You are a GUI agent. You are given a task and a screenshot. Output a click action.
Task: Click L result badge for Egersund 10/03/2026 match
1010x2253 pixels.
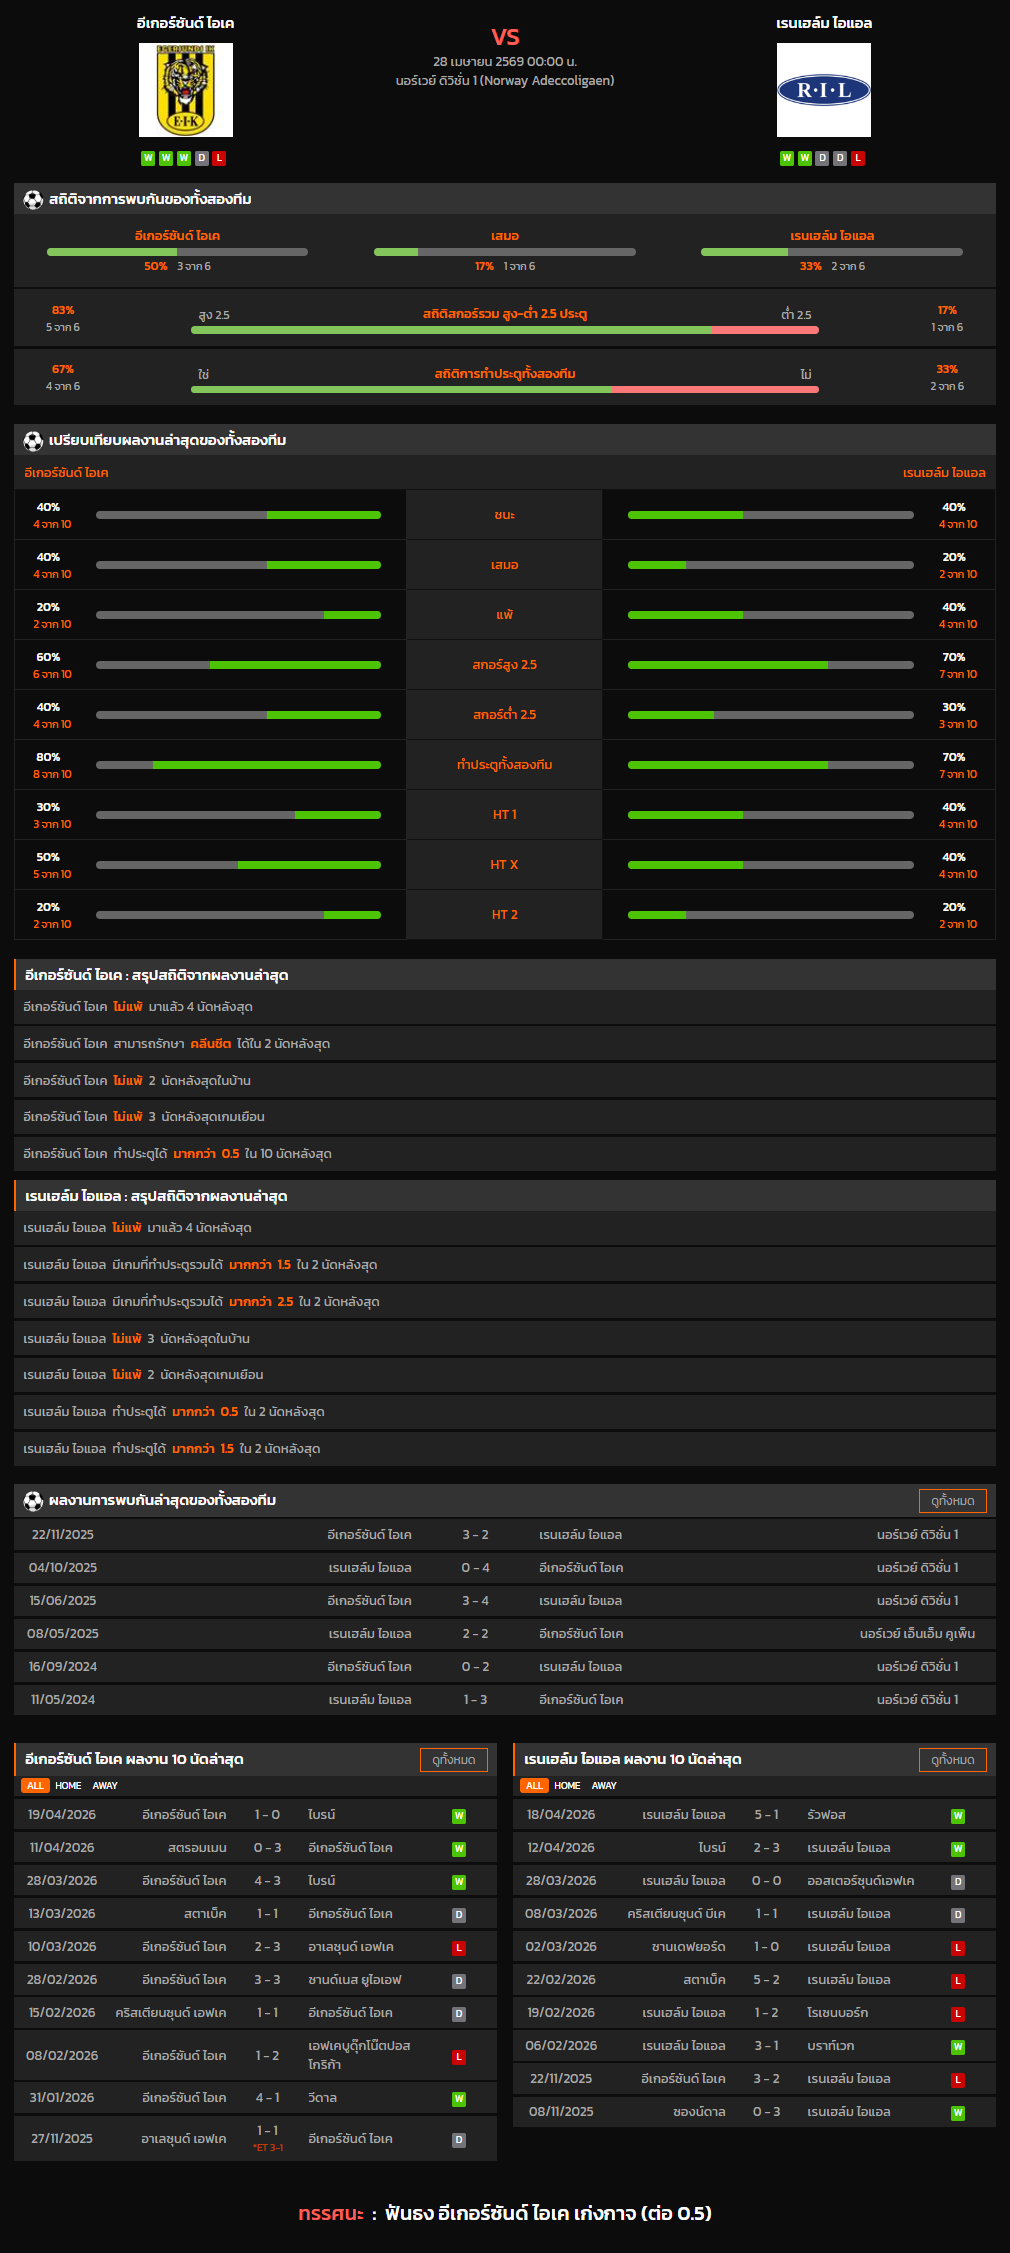click(459, 1948)
